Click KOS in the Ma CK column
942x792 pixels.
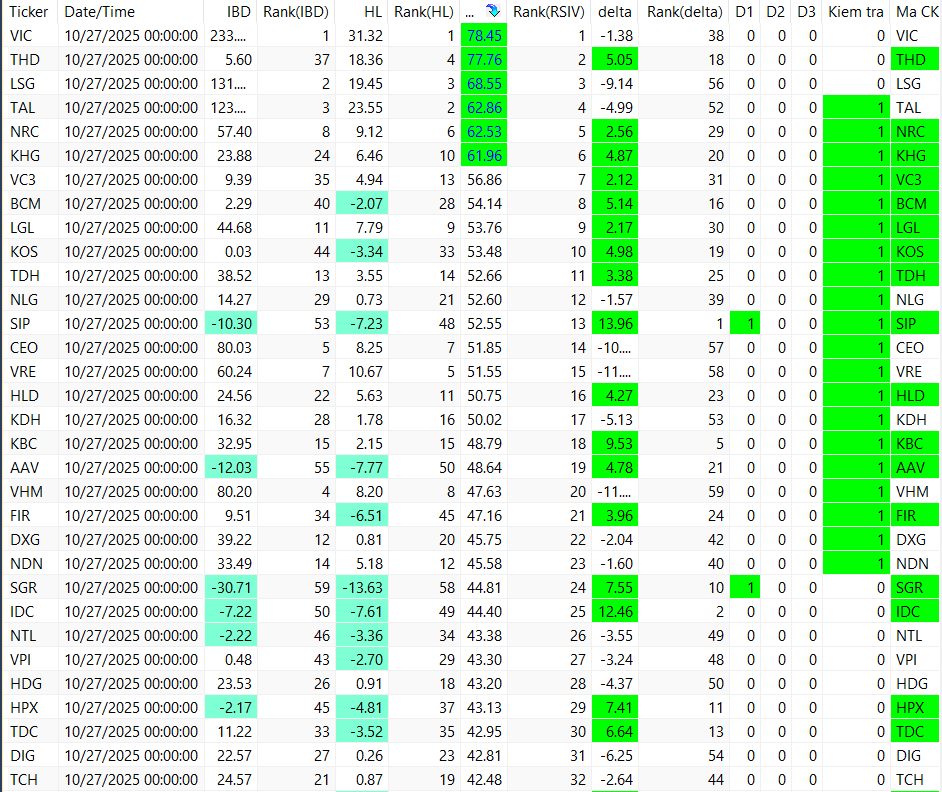point(915,252)
